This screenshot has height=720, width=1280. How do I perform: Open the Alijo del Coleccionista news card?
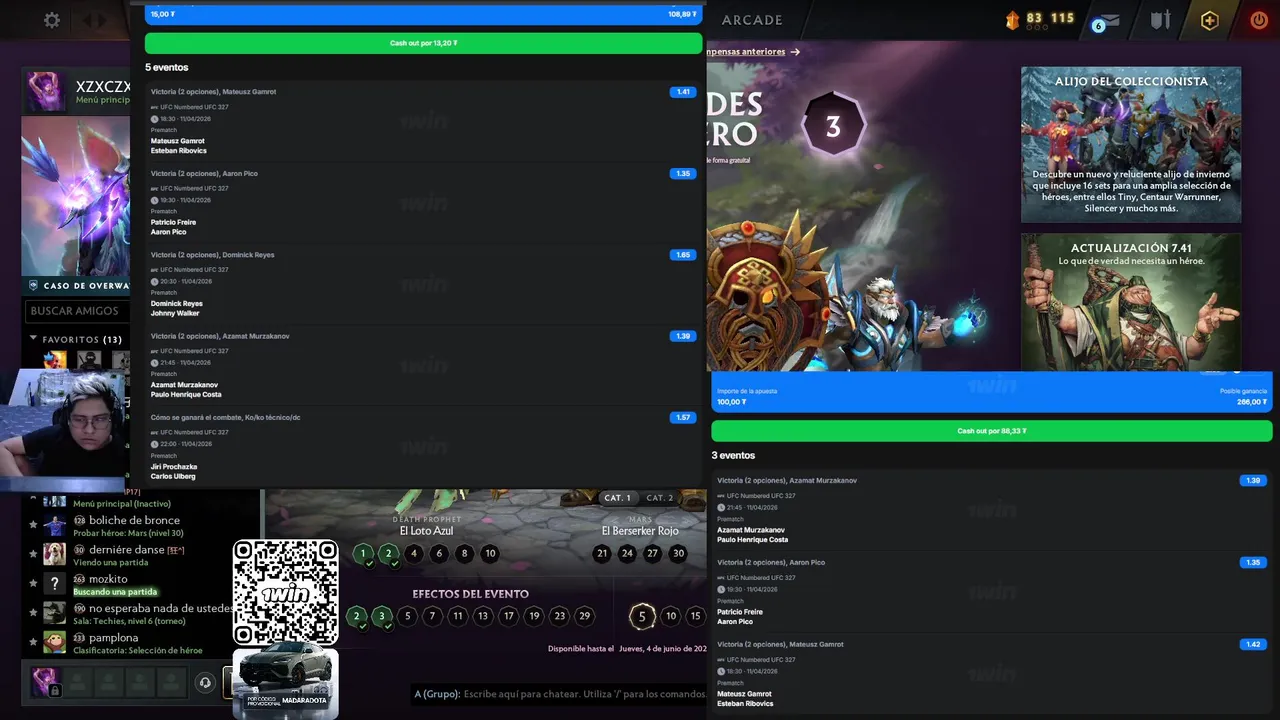[1131, 145]
